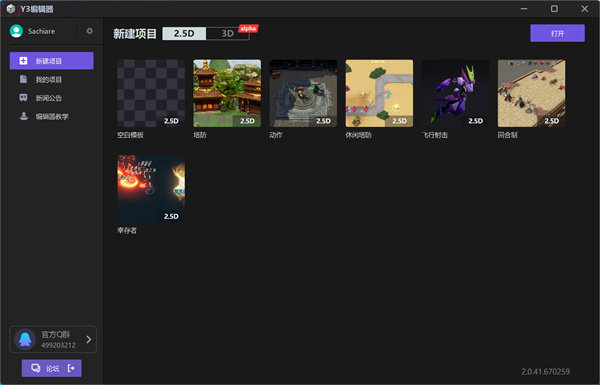The width and height of the screenshot is (600, 385).
Task: Click the purple 打开 button
Action: [x=557, y=33]
